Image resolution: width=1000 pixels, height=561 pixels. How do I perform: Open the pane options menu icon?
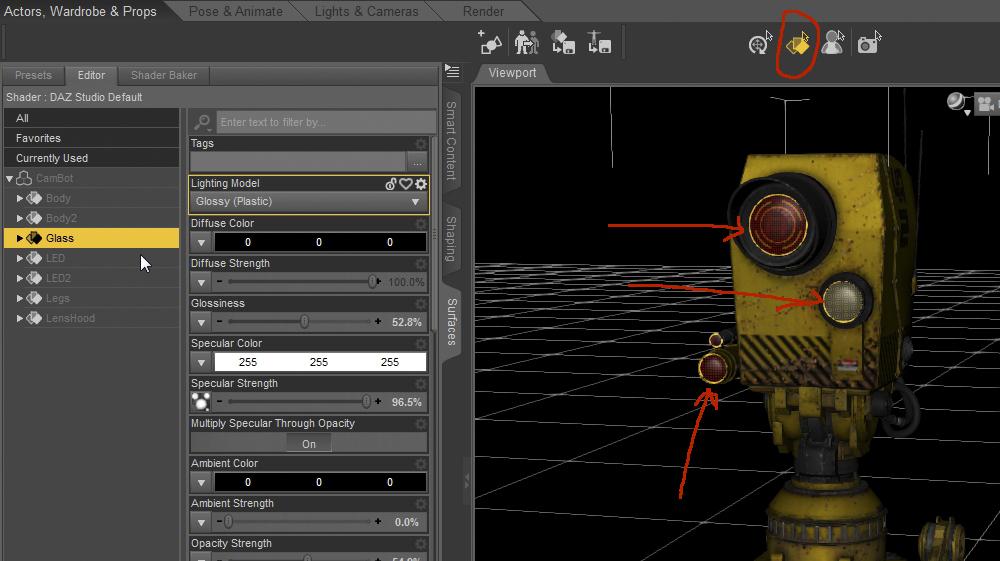[452, 71]
